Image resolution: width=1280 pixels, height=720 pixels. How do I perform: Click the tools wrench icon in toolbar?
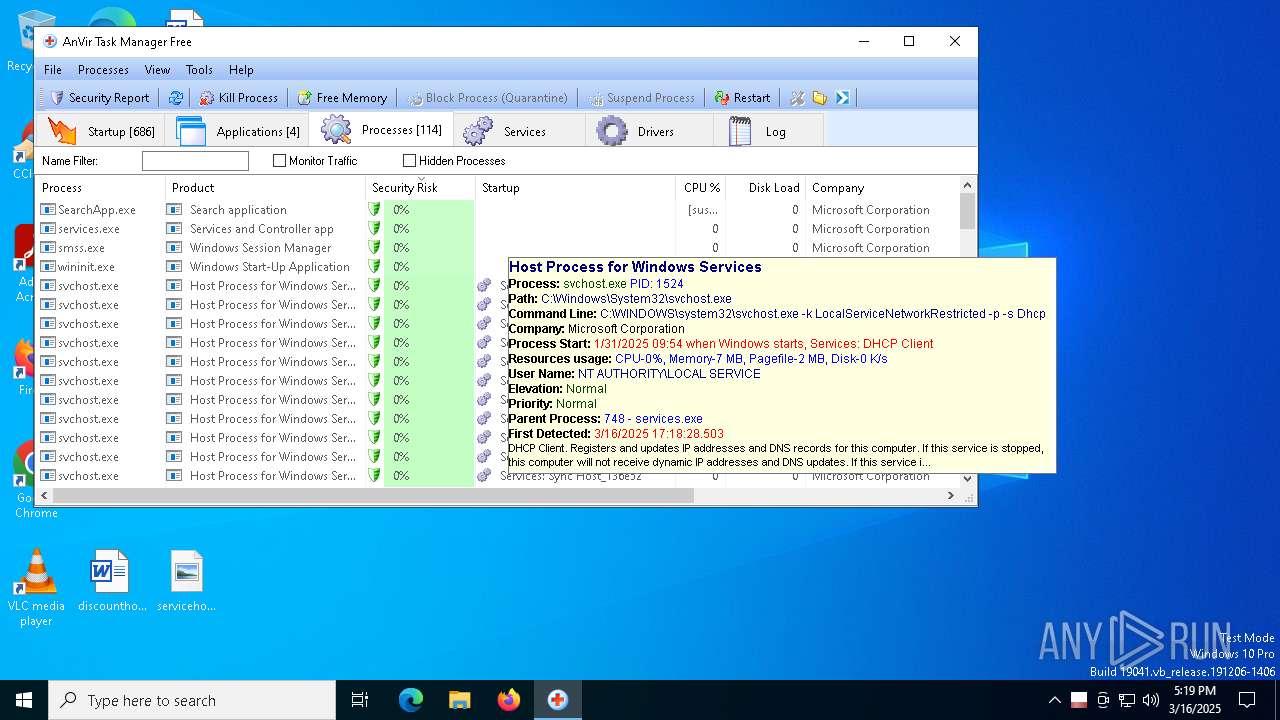[797, 98]
